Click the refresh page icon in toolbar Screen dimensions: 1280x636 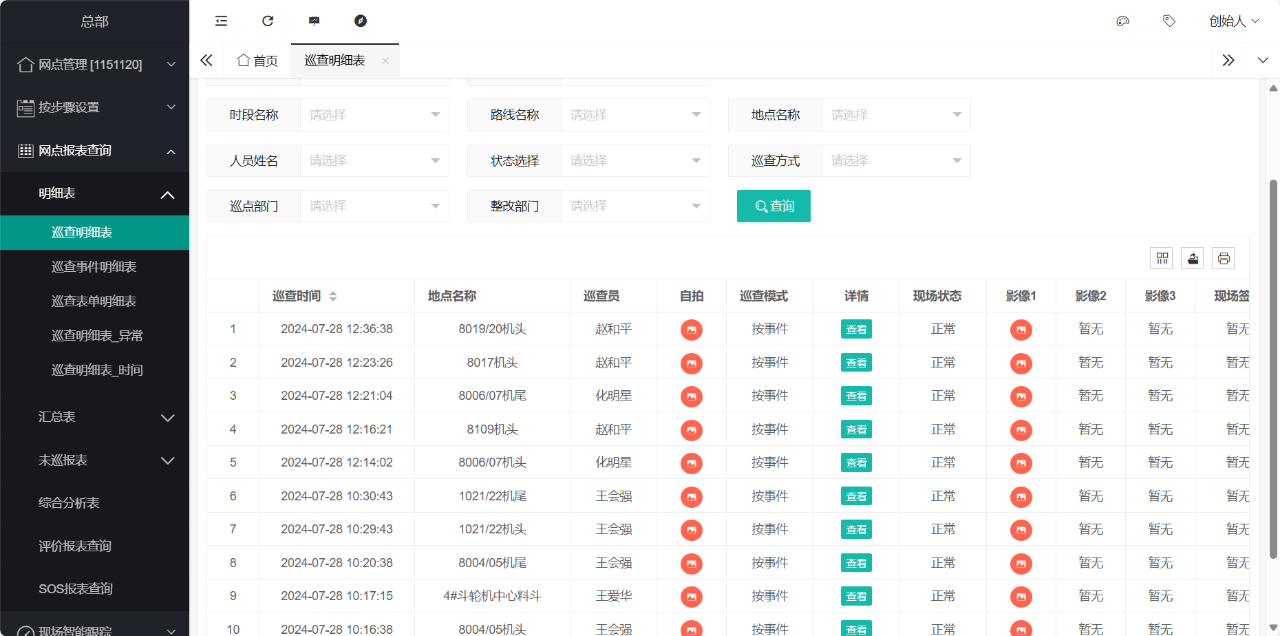[x=267, y=20]
